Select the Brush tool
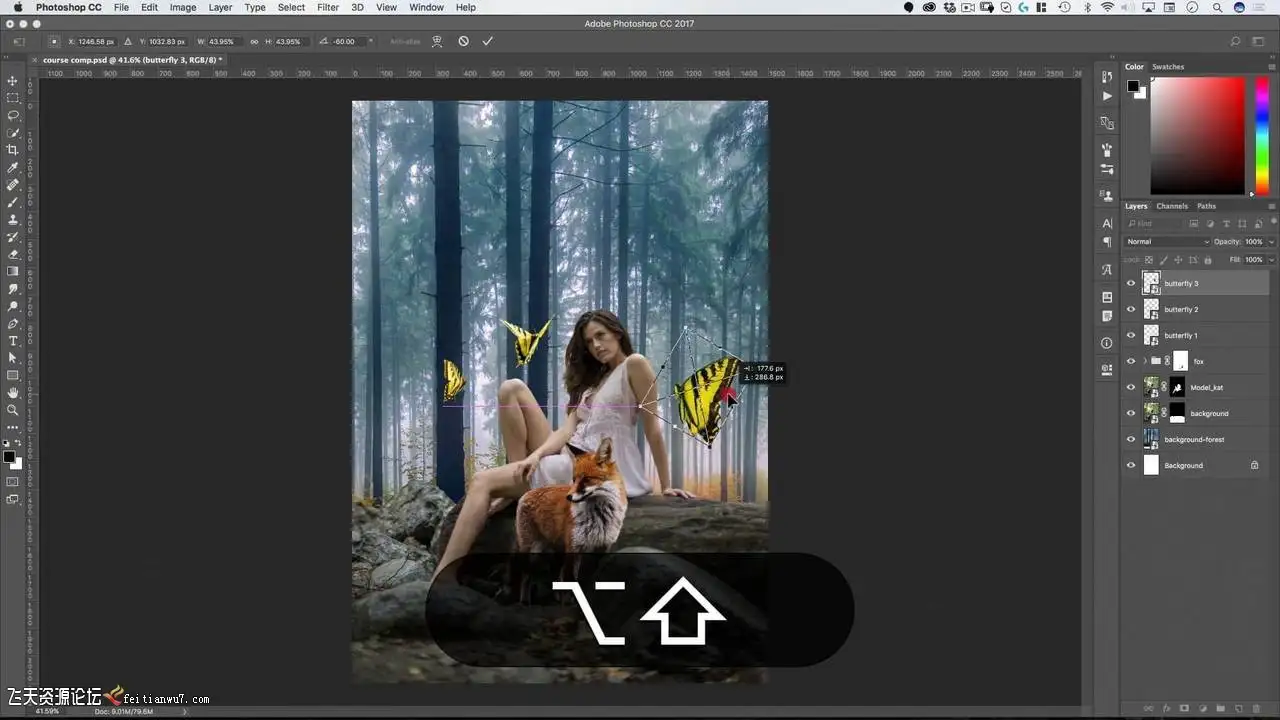1280x720 pixels. [13, 202]
